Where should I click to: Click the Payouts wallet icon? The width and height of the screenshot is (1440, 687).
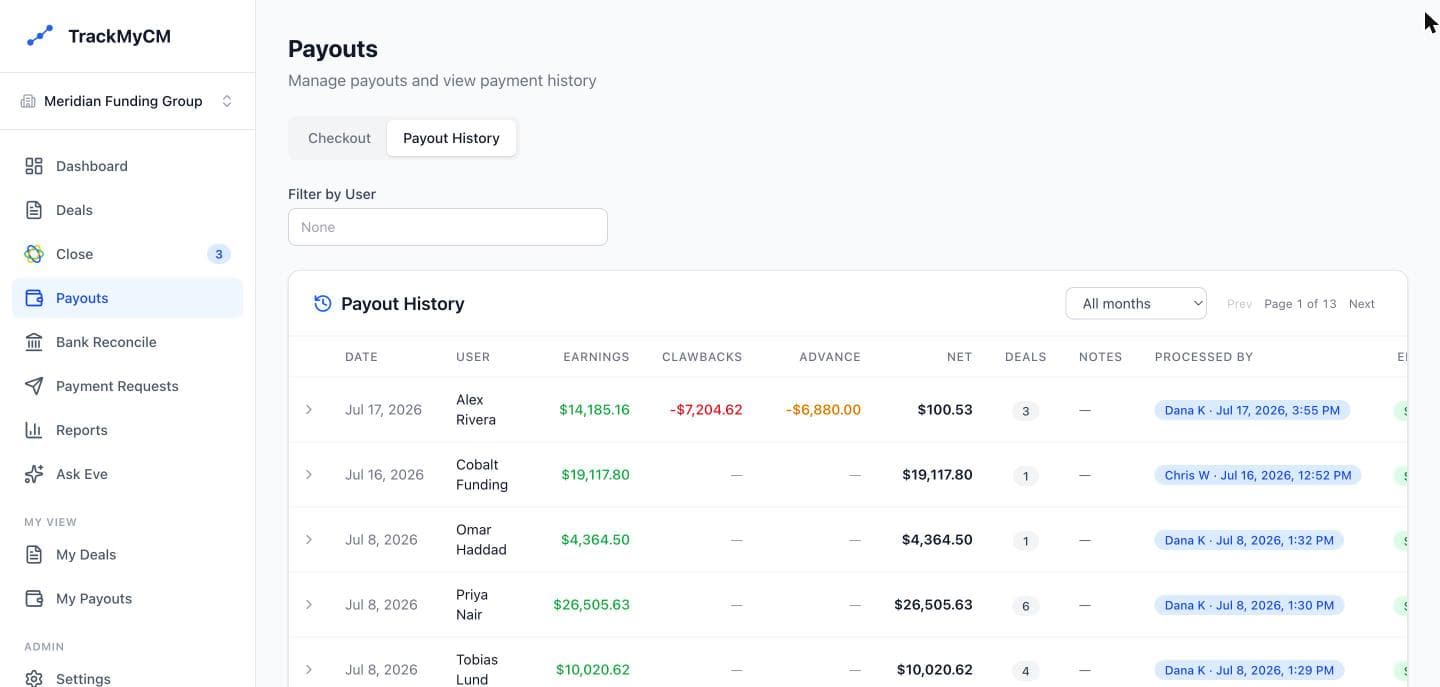pyautogui.click(x=34, y=298)
